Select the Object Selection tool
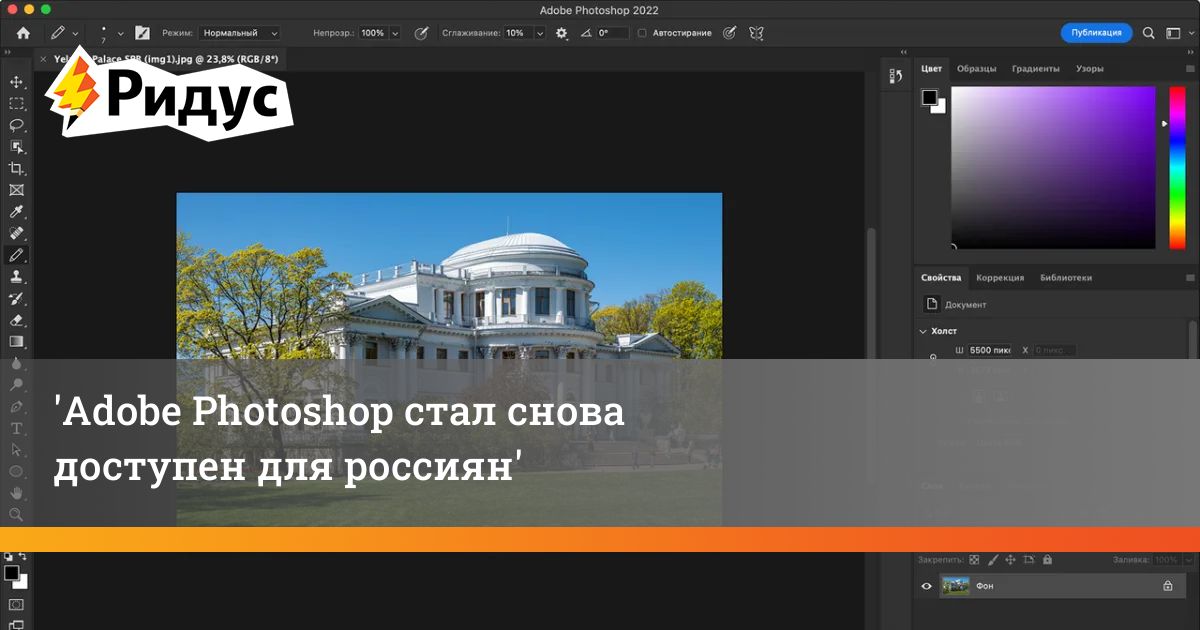This screenshot has height=630, width=1200. pos(16,147)
